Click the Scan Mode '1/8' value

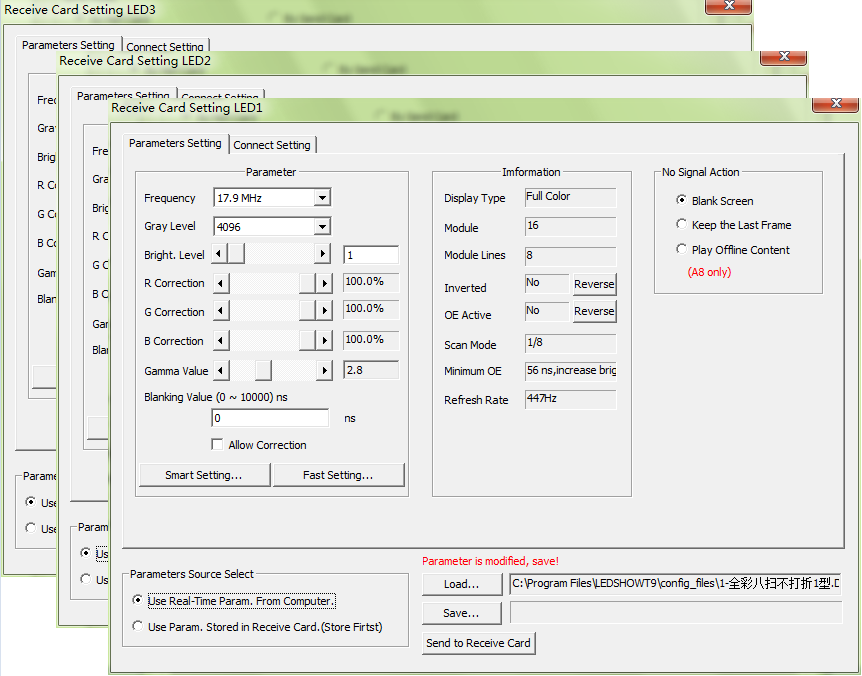pos(571,343)
